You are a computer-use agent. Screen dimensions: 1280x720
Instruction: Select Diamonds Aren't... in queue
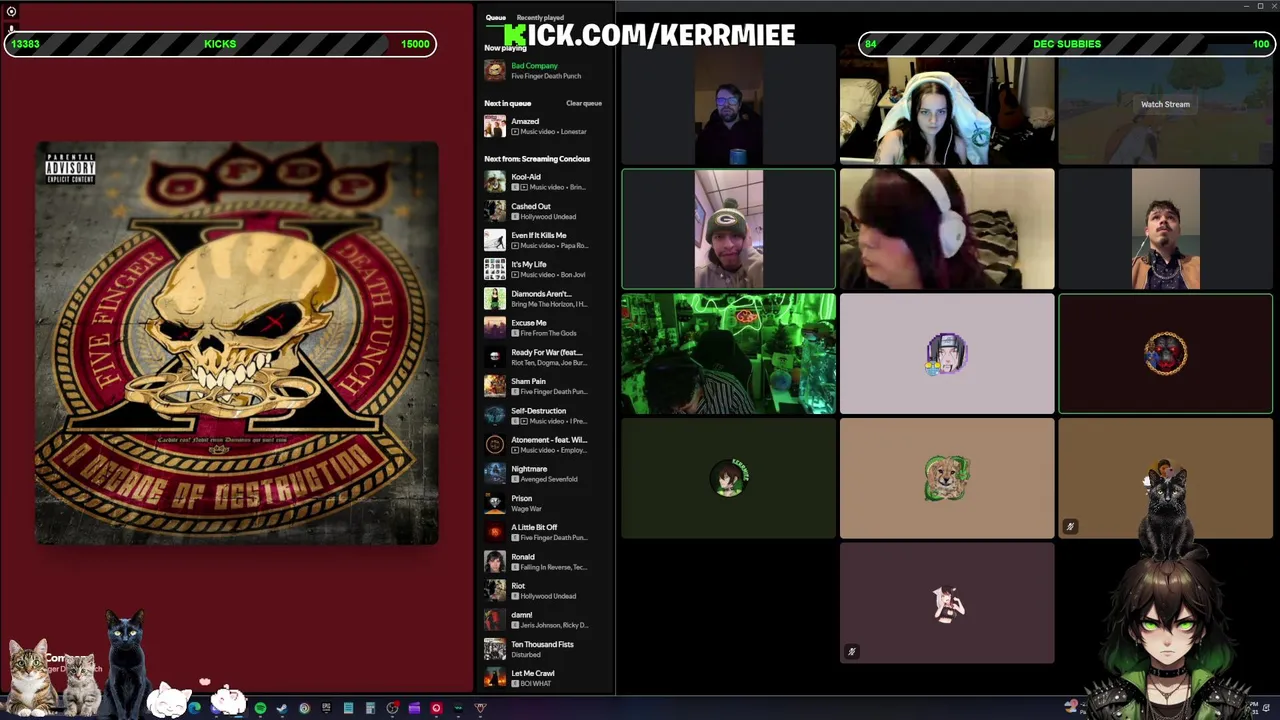point(546,298)
